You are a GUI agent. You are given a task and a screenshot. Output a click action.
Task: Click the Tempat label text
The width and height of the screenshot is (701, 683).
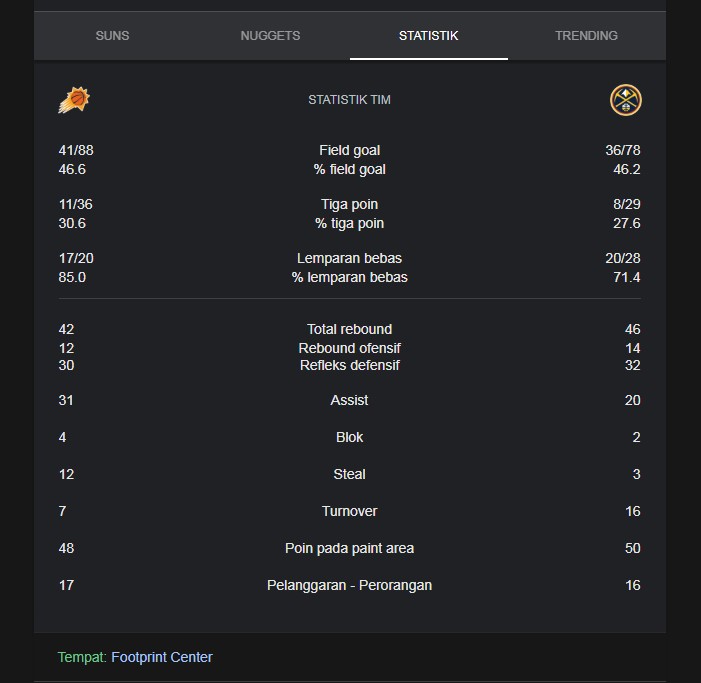[x=82, y=657]
